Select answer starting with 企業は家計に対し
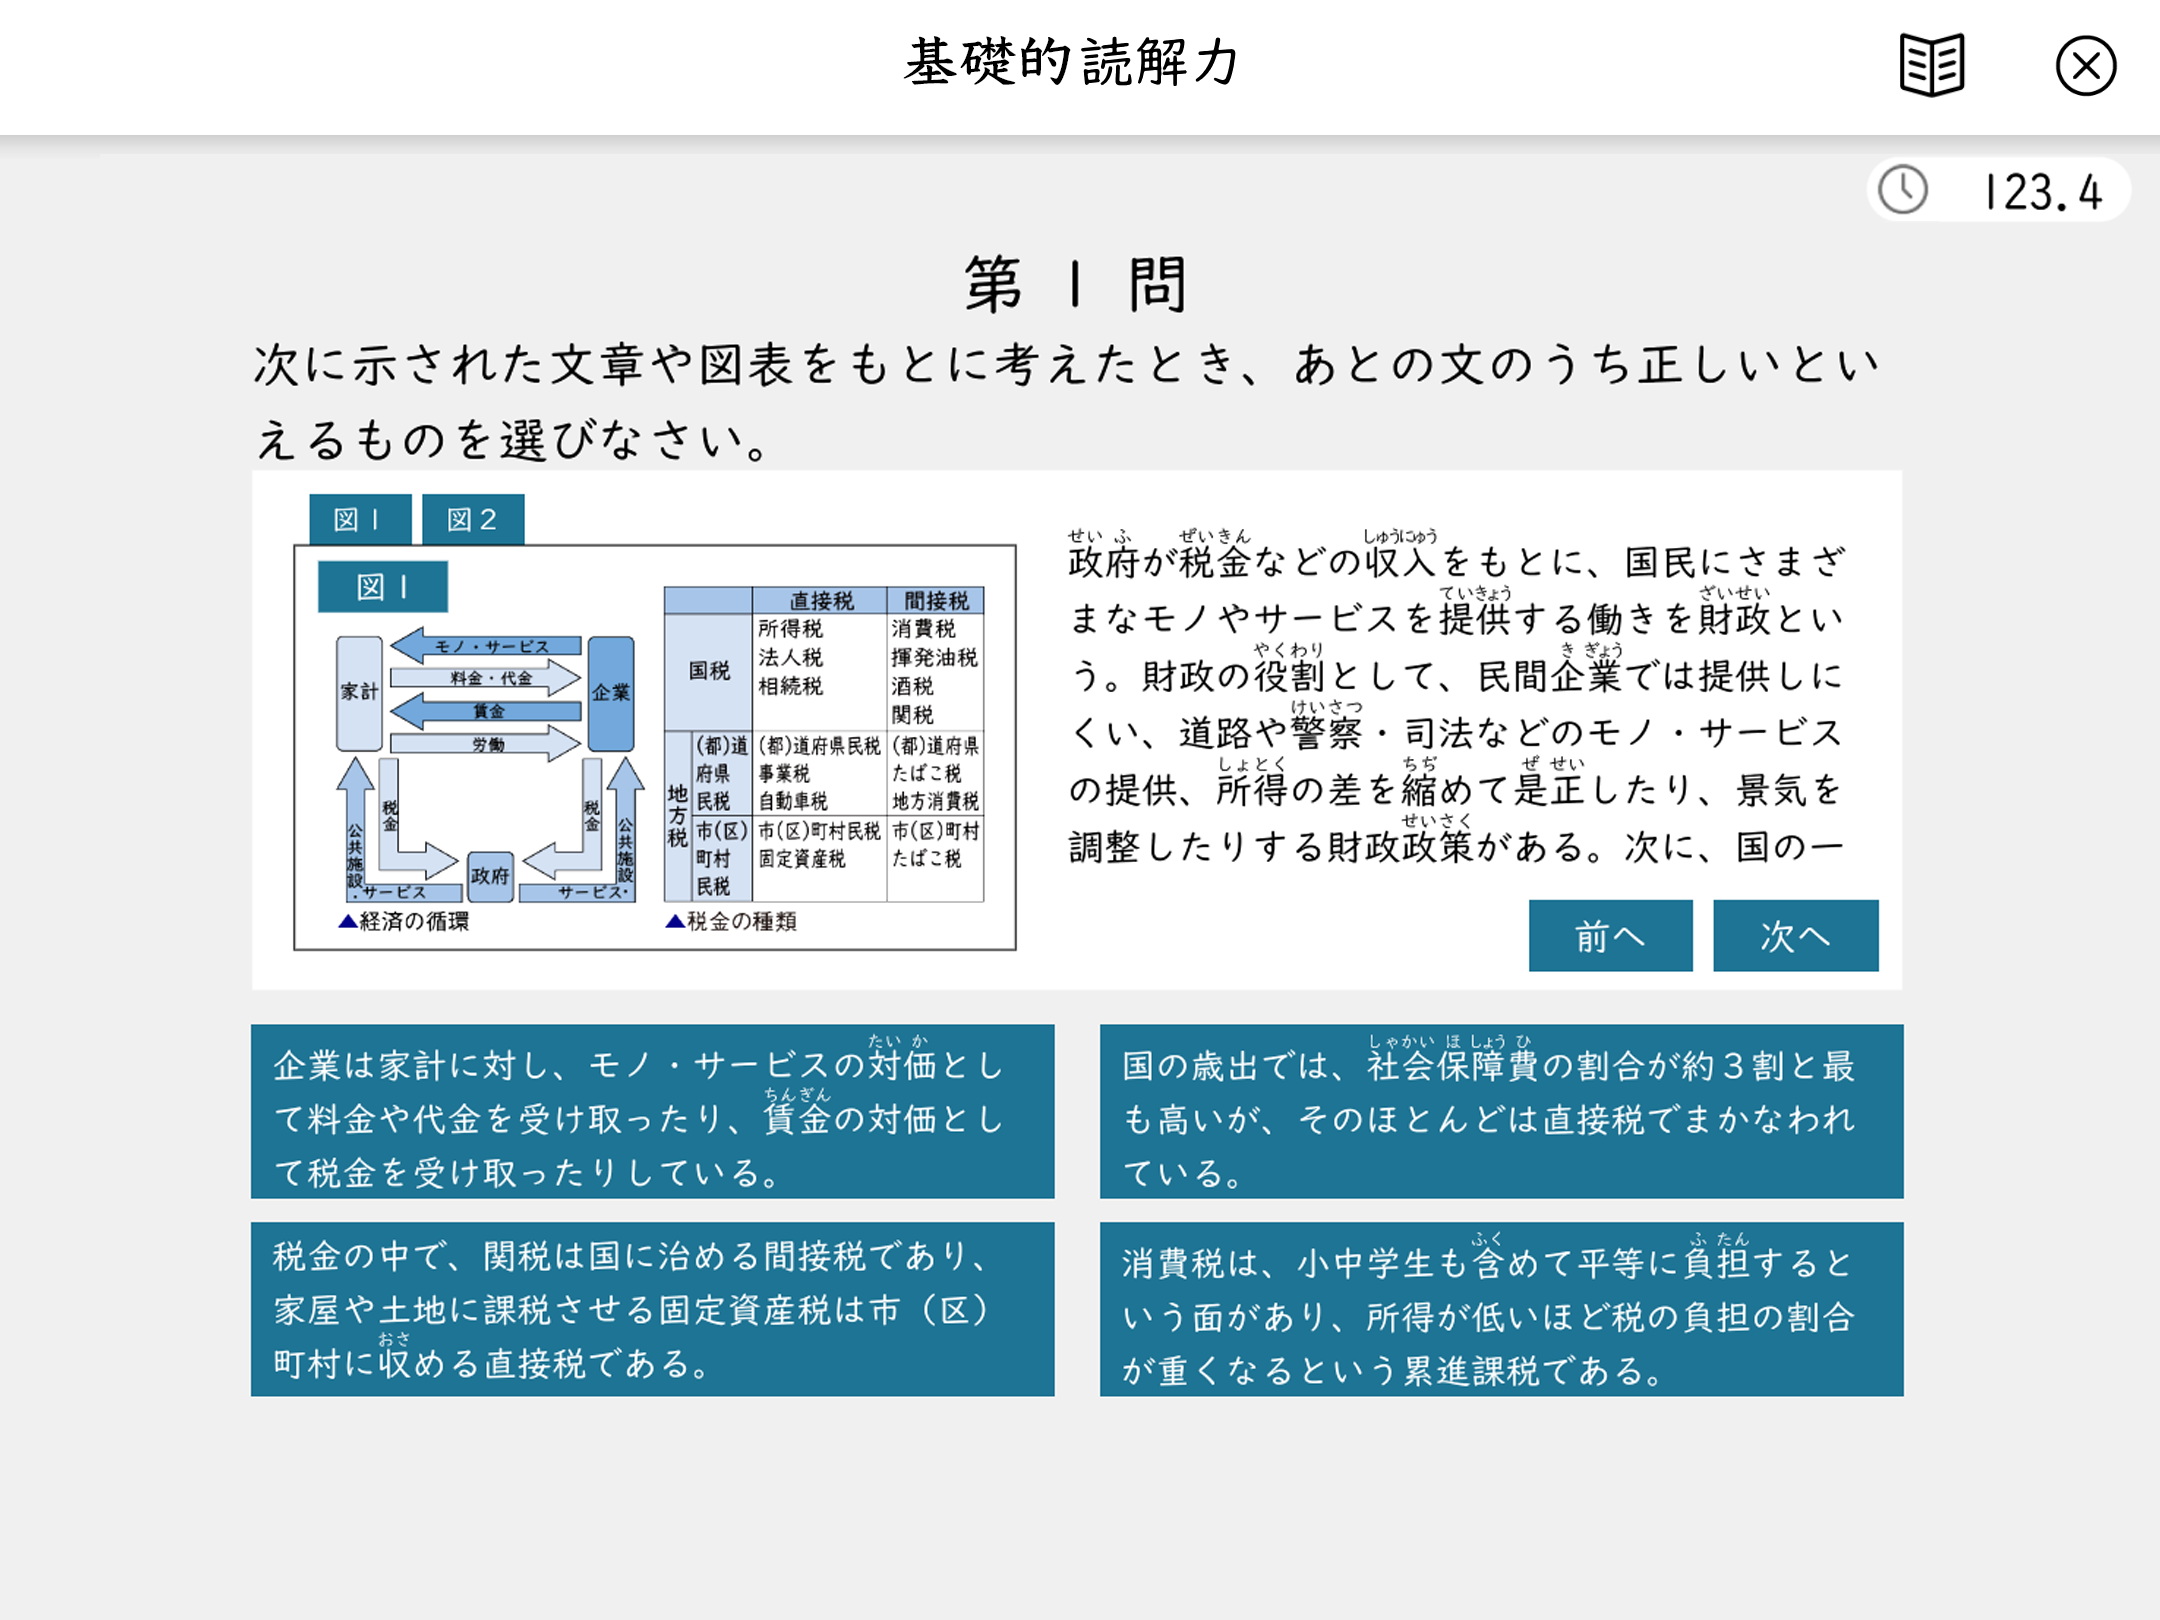This screenshot has height=1620, width=2160. [652, 1110]
